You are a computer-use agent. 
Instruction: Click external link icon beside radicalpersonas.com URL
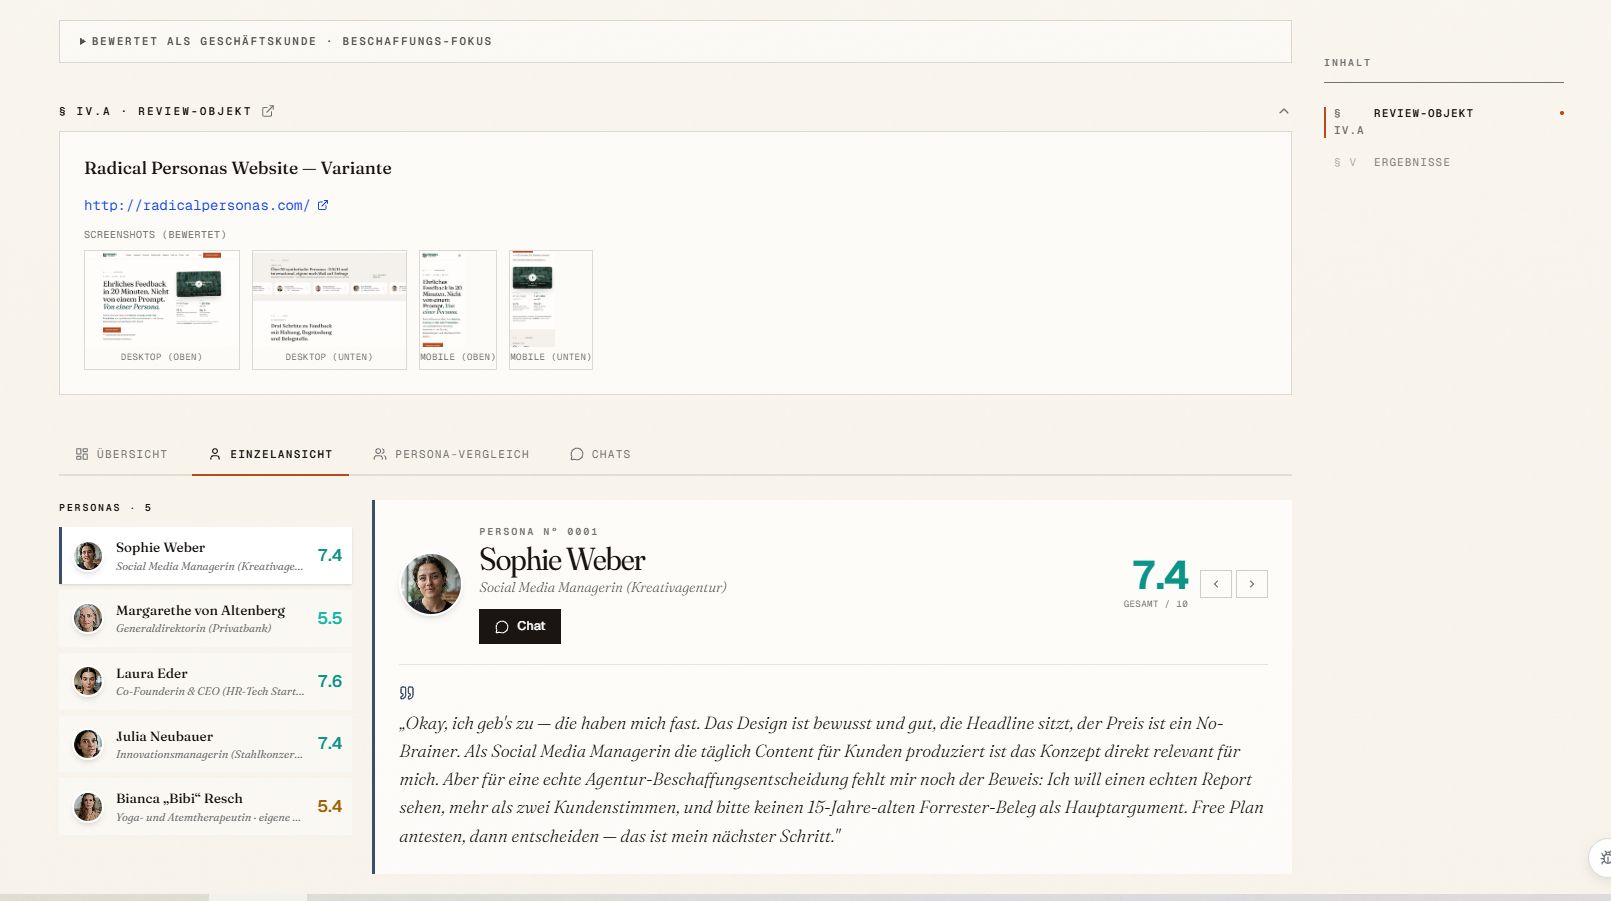click(x=323, y=205)
